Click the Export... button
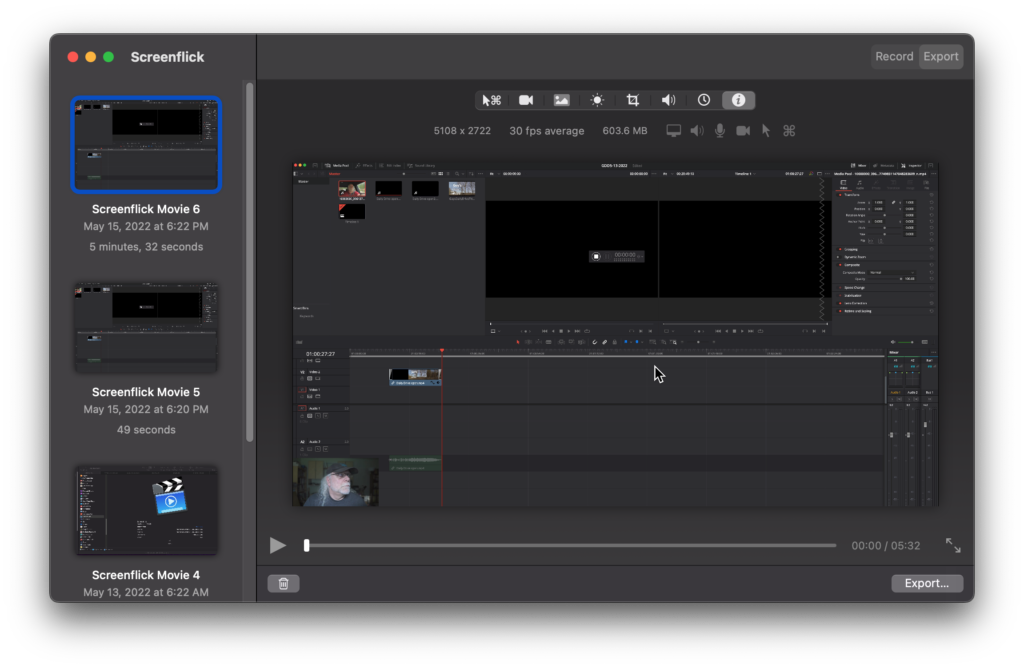Image resolution: width=1024 pixels, height=668 pixels. (927, 583)
